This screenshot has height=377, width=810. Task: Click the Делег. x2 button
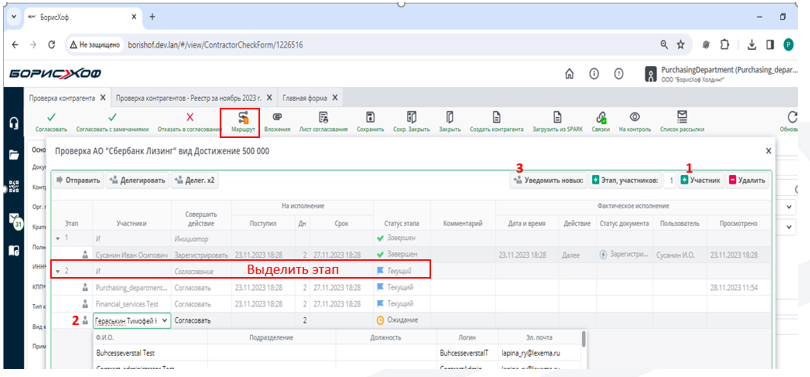pyautogui.click(x=195, y=180)
